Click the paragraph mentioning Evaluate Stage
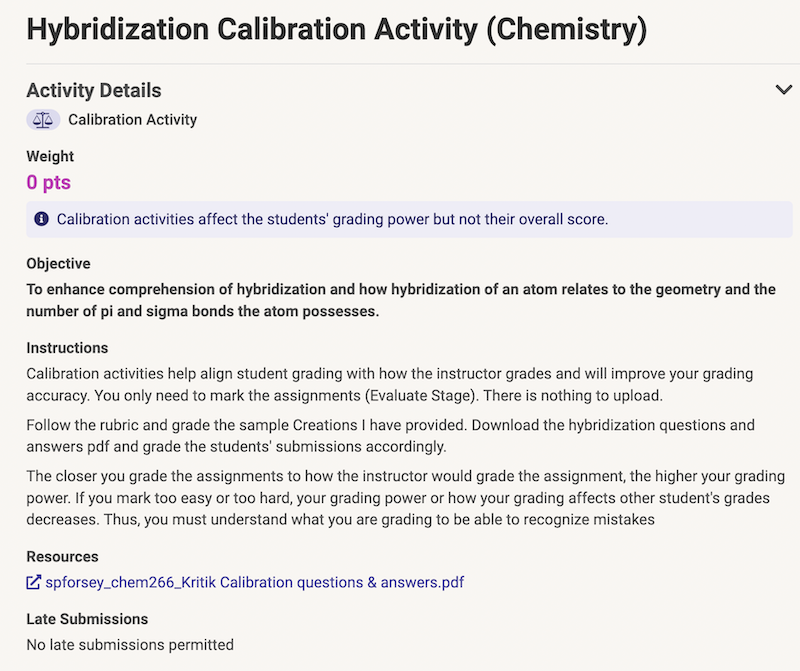This screenshot has width=800, height=671. (390, 384)
